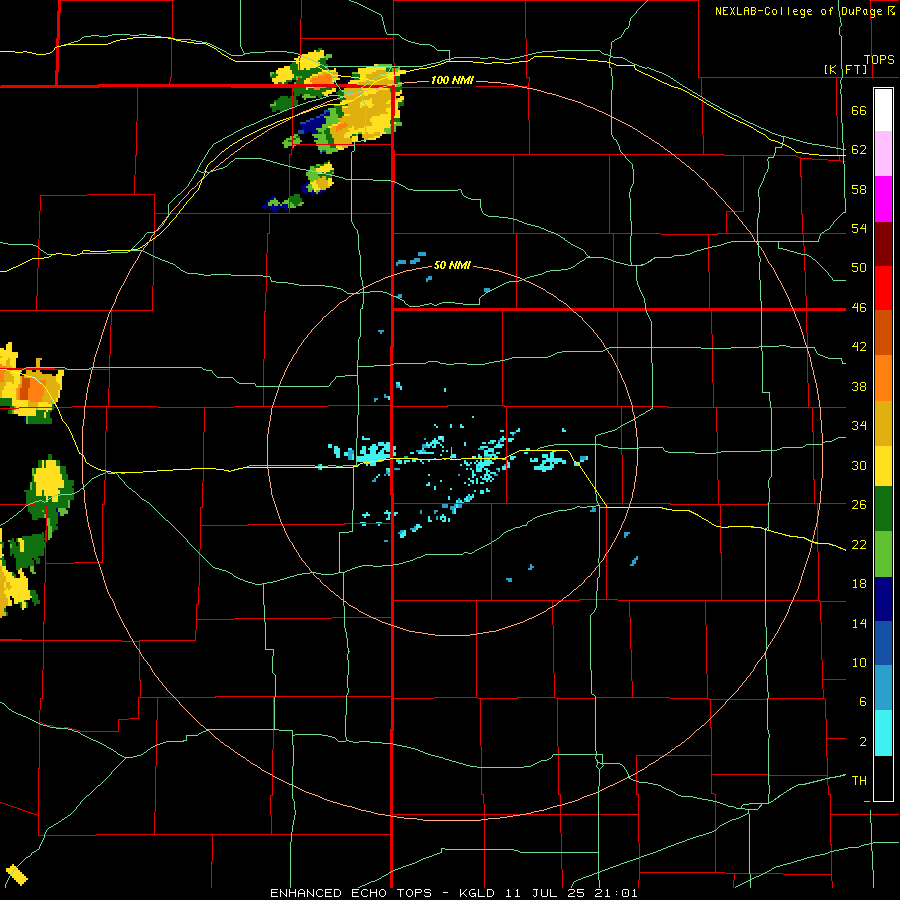Pick the navy blue legend swatch
Screen dimensions: 900x900
click(883, 599)
